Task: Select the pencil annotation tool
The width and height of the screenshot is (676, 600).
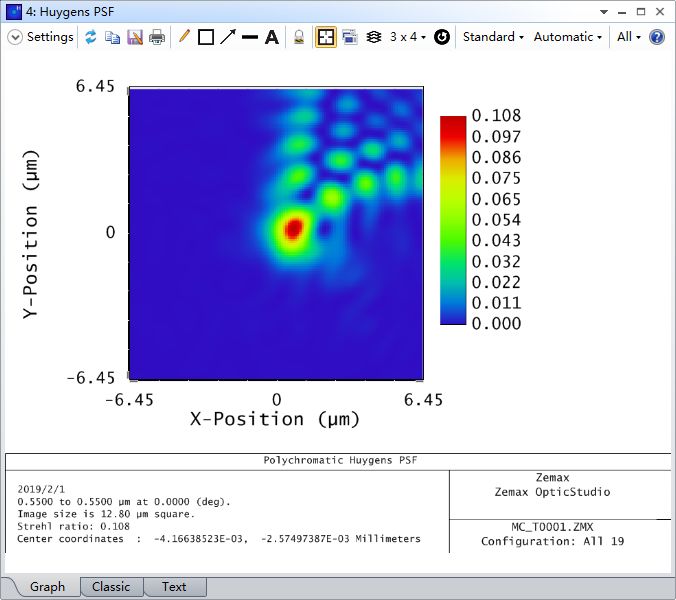Action: coord(184,37)
